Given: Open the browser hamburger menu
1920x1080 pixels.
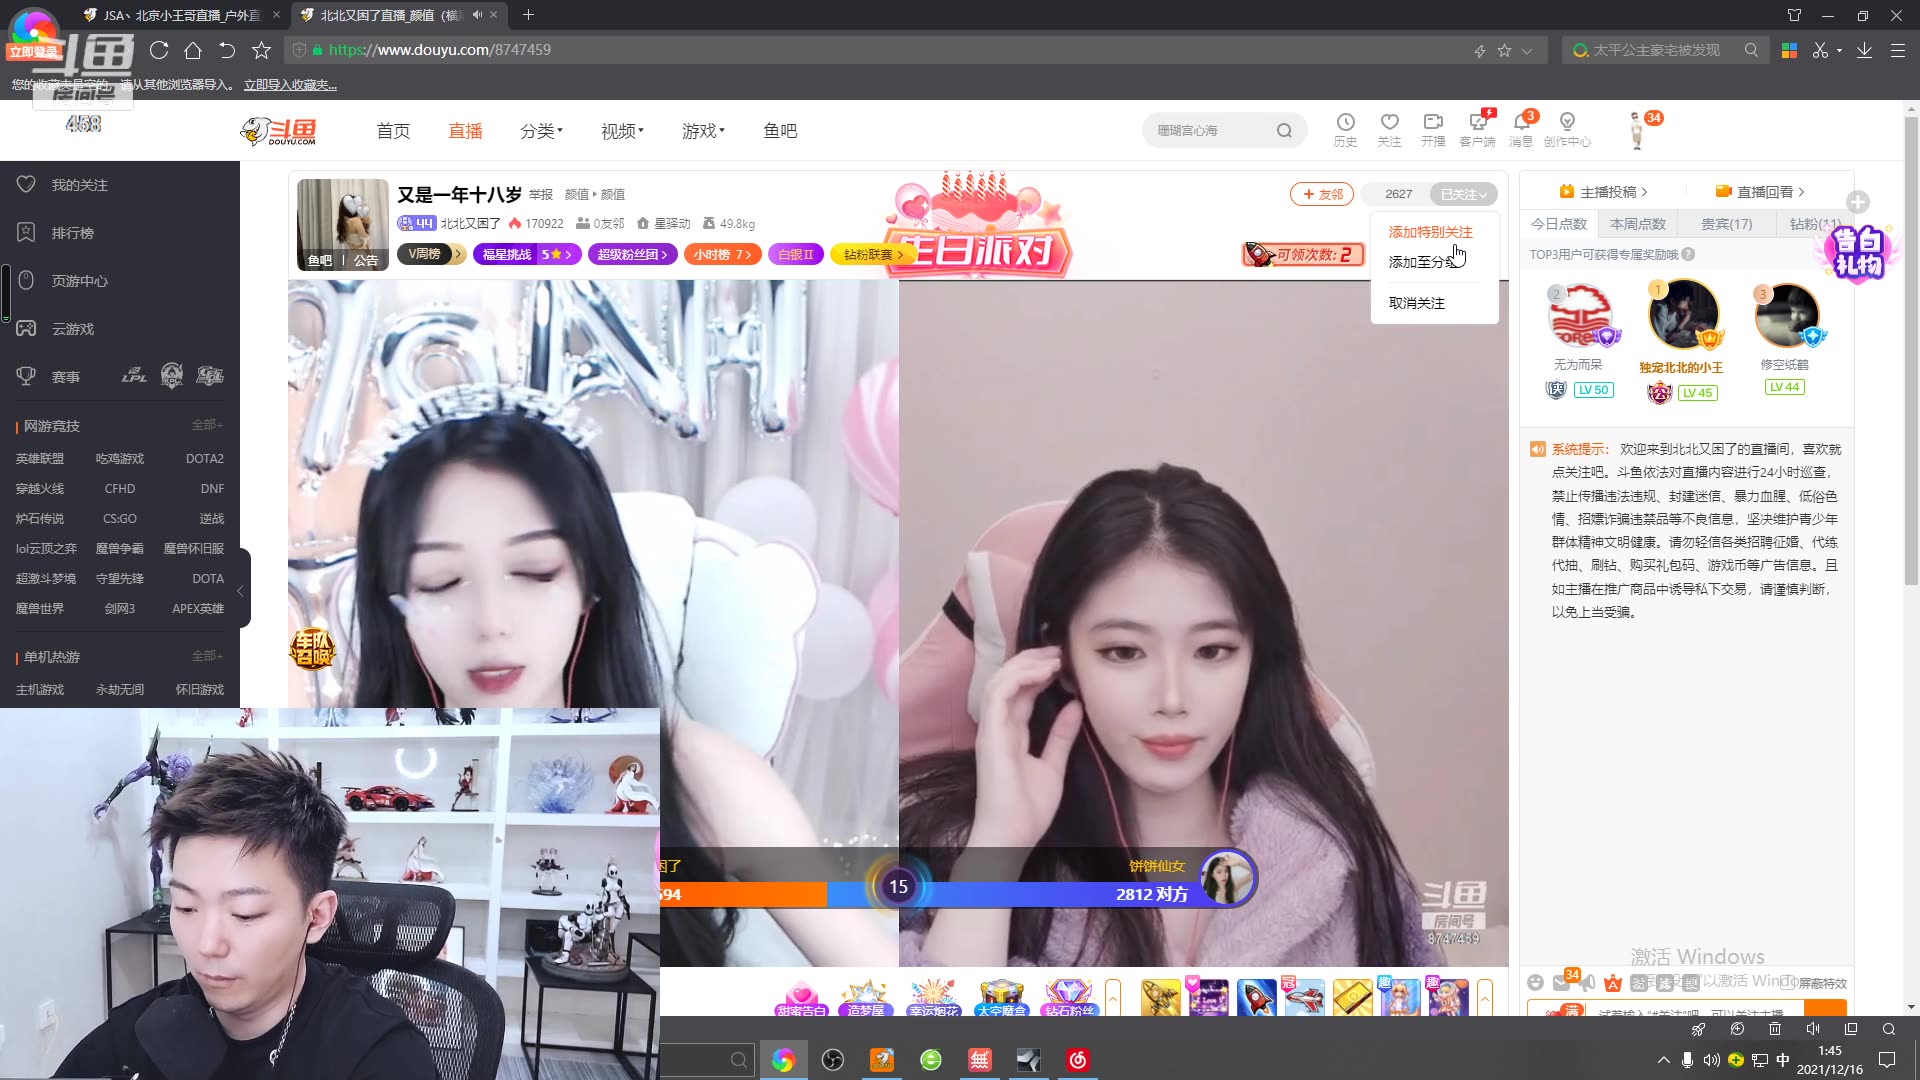Looking at the screenshot, I should pos(1897,50).
